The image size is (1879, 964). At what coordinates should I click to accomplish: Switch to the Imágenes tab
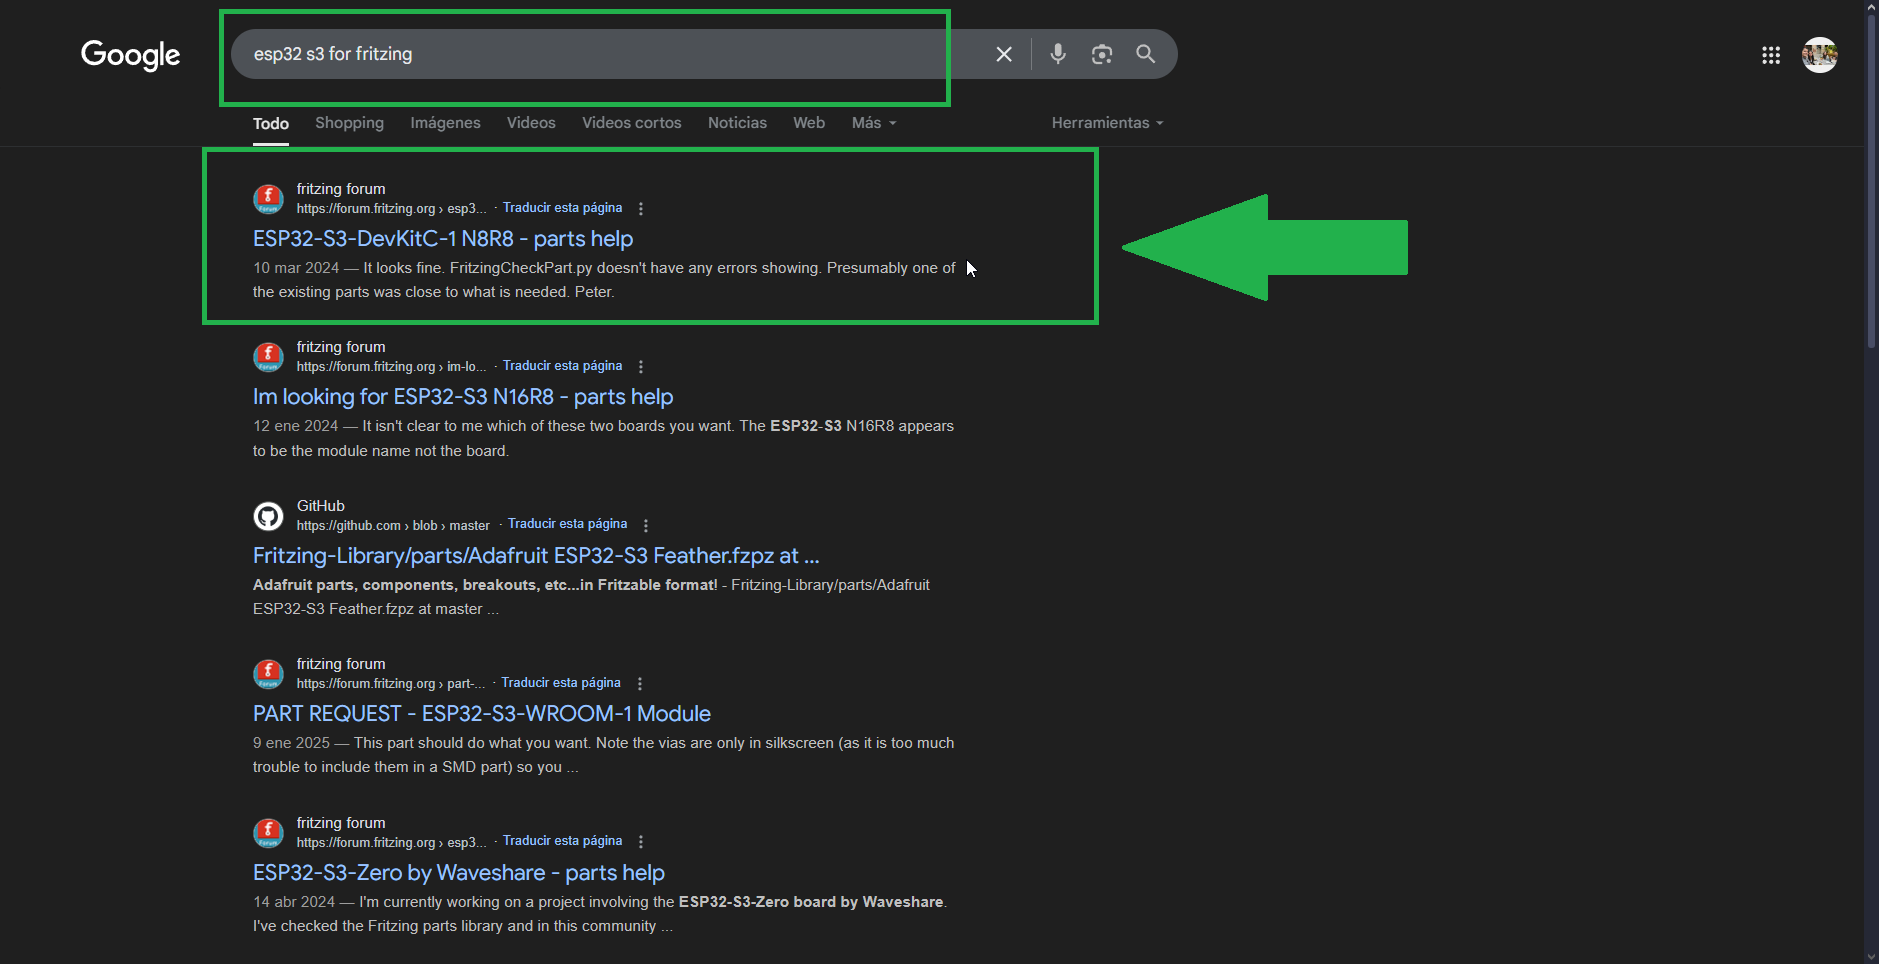pos(445,123)
